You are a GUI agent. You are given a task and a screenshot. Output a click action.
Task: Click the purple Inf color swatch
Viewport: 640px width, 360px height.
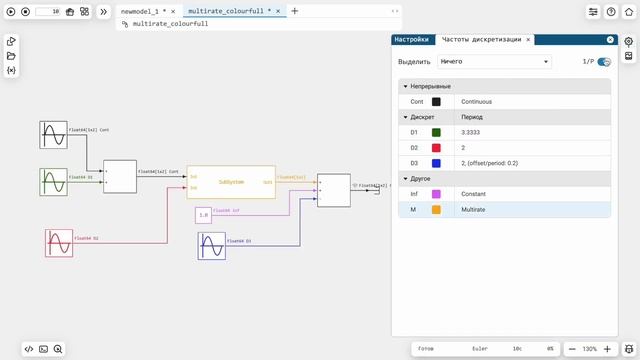(436, 194)
